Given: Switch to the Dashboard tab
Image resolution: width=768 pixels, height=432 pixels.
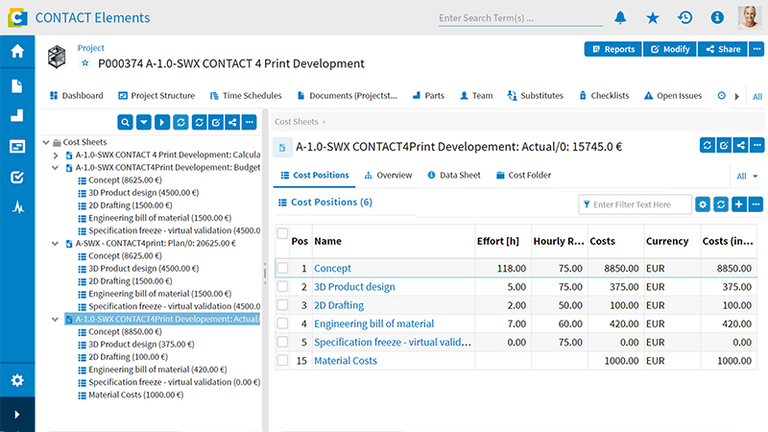Looking at the screenshot, I should click(x=76, y=96).
